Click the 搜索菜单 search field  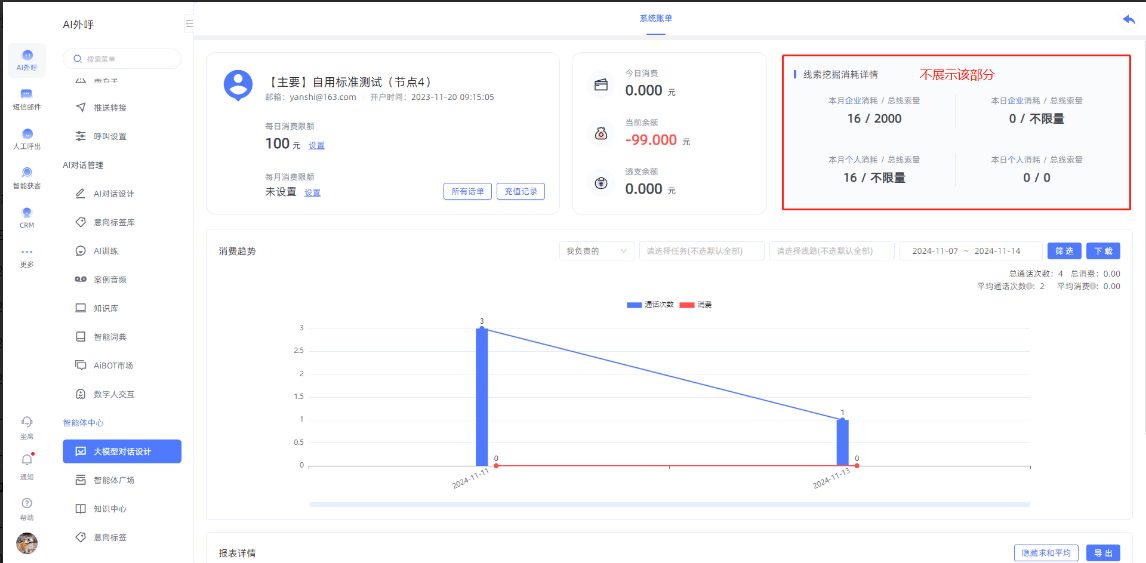tap(122, 59)
